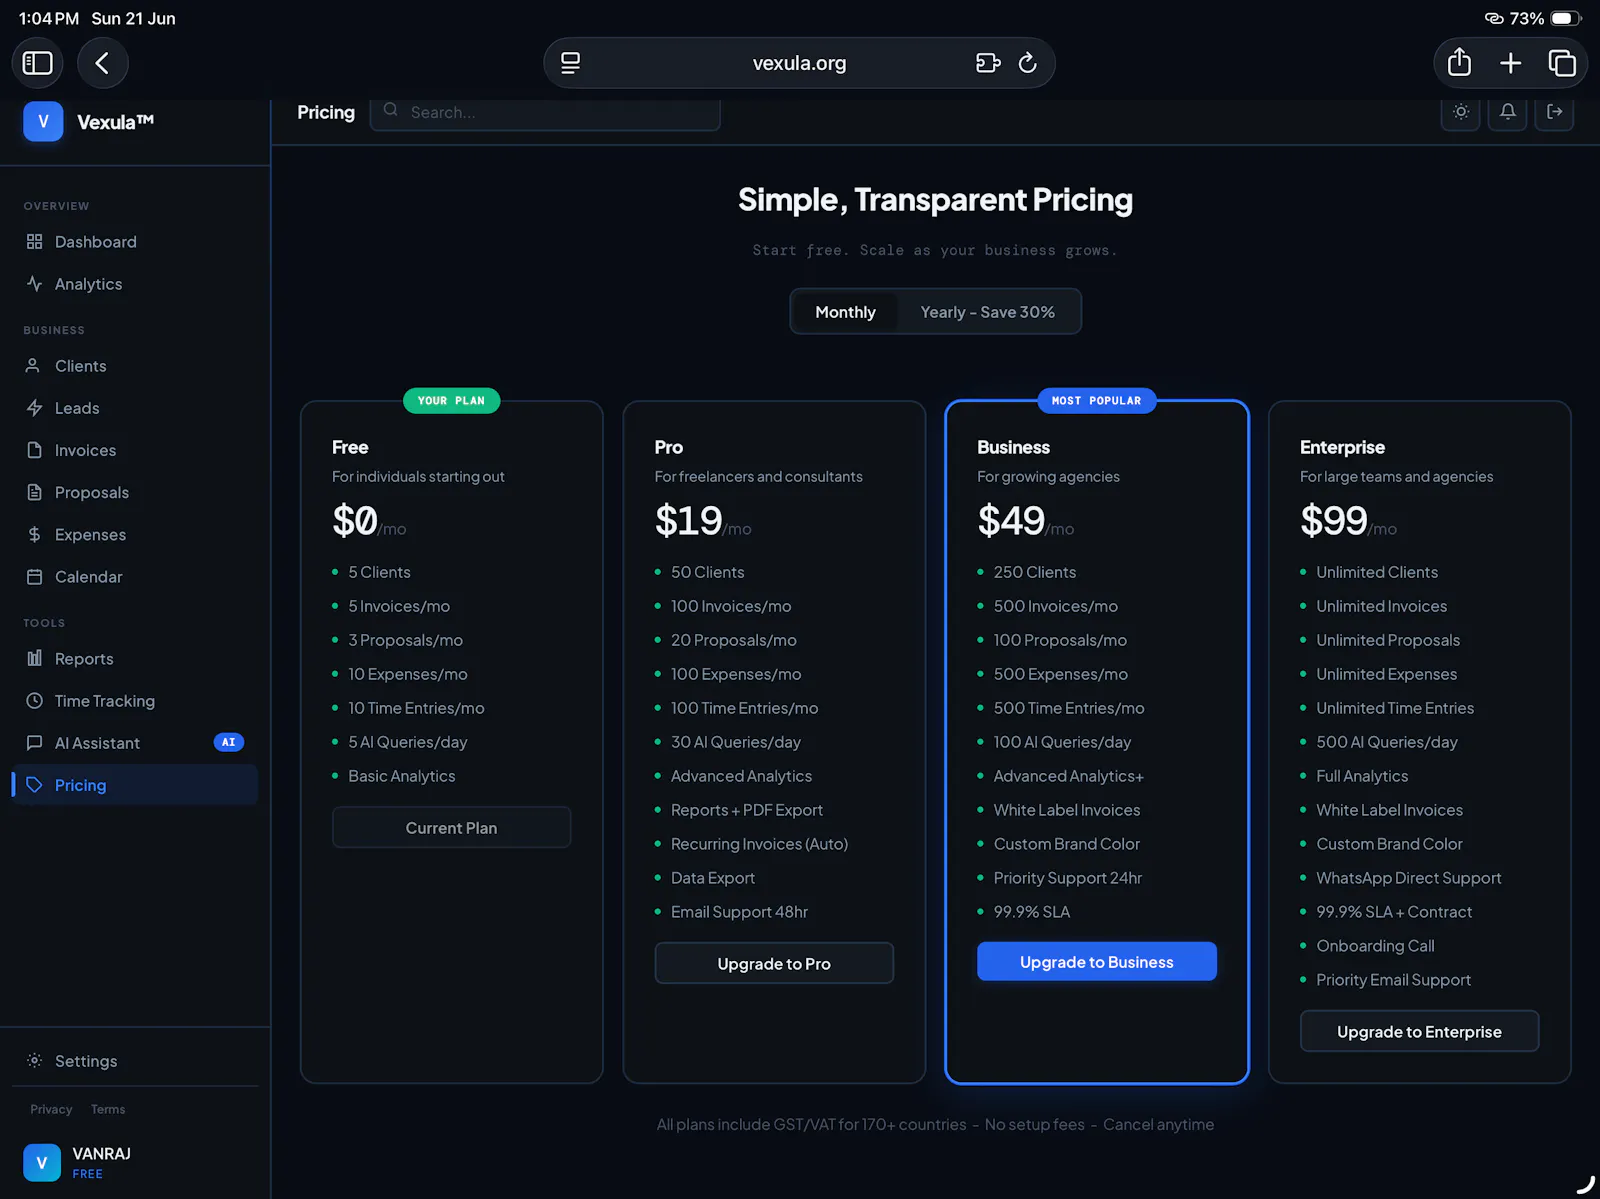Viewport: 1600px width, 1199px height.
Task: Click the Analytics pulse icon
Action: pos(35,284)
